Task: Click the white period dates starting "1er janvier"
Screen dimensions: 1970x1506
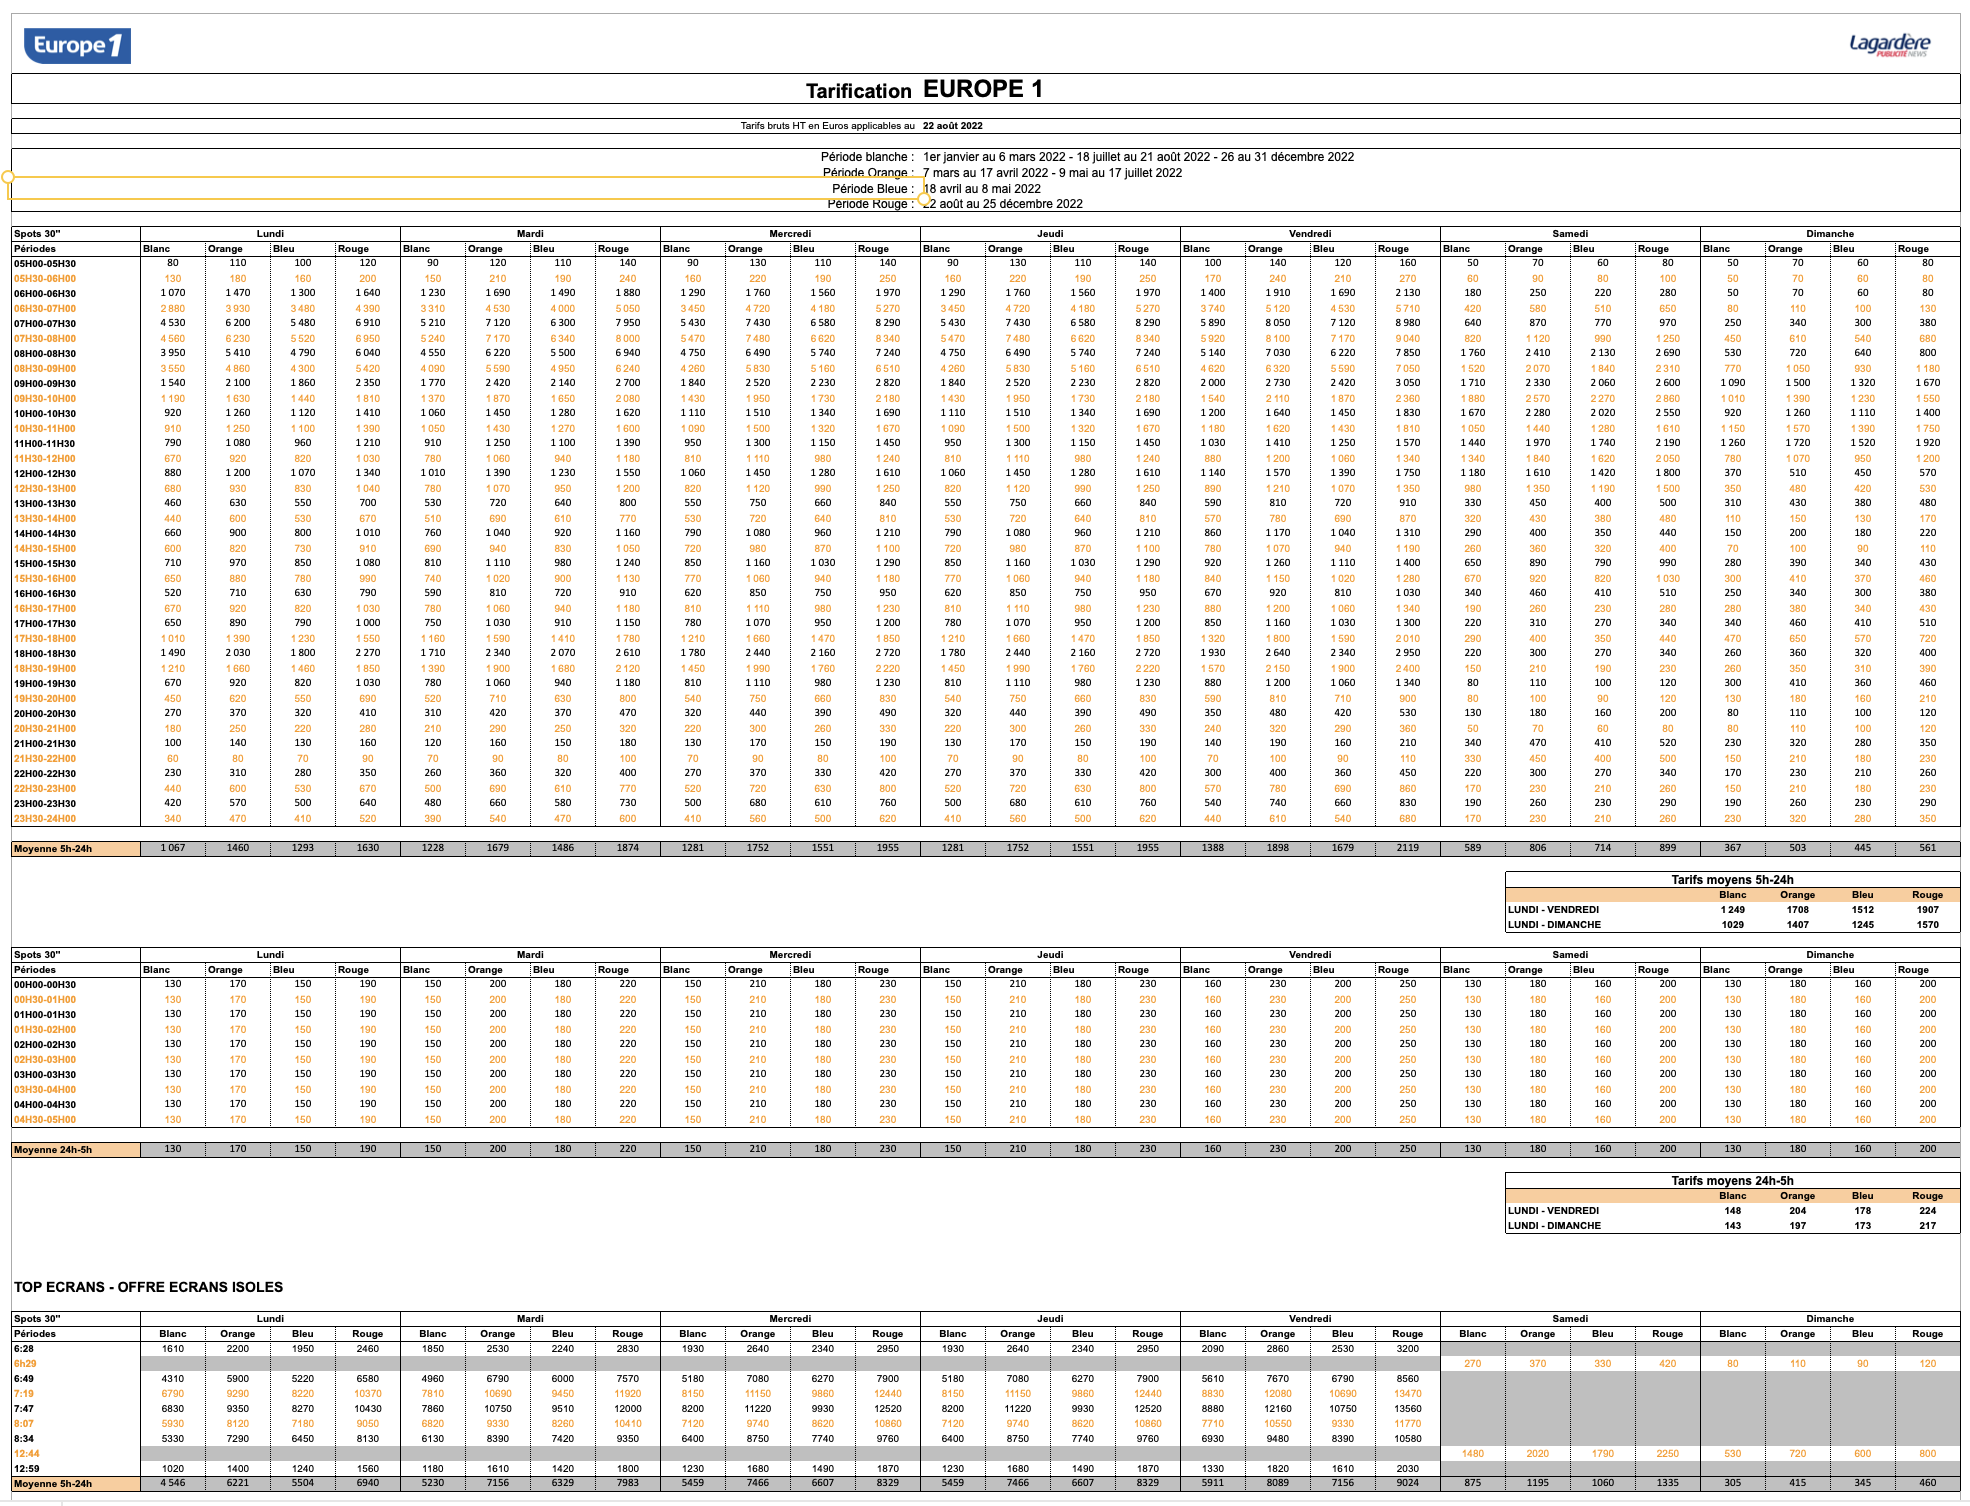Action: 1138,157
